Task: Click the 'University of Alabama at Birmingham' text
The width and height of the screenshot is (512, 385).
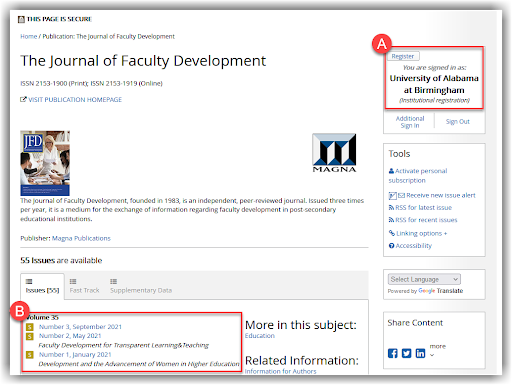Action: pos(434,84)
